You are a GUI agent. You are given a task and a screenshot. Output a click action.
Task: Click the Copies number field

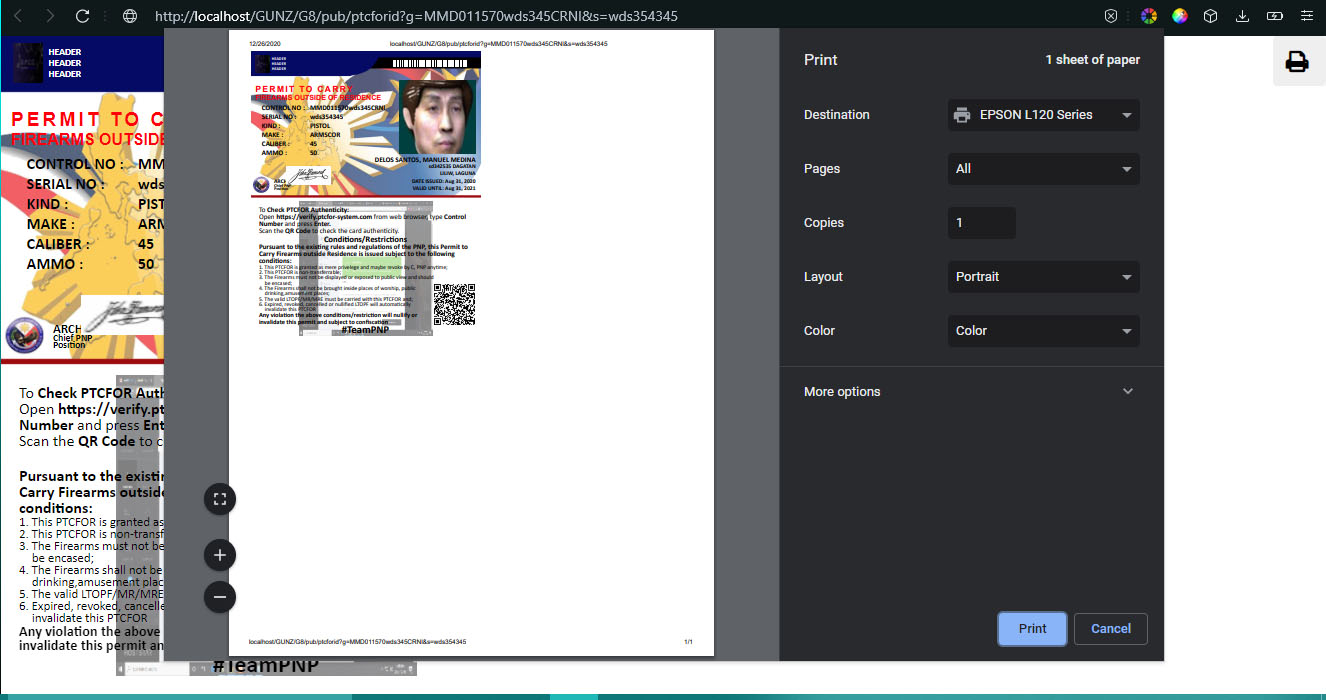point(981,223)
